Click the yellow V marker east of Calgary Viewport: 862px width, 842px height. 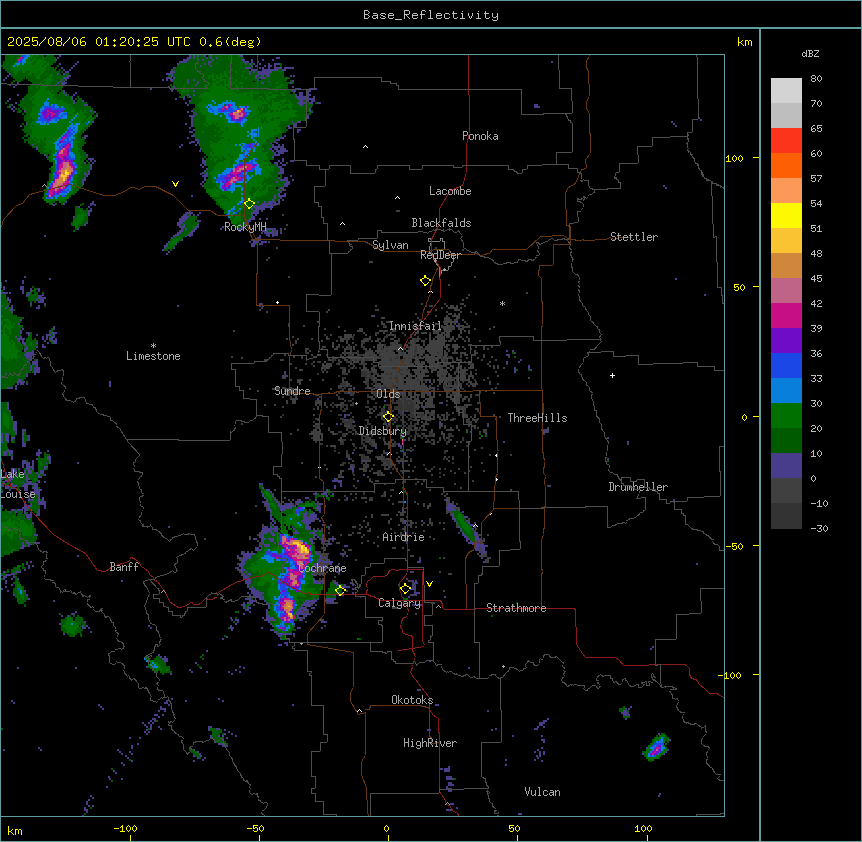pyautogui.click(x=429, y=584)
